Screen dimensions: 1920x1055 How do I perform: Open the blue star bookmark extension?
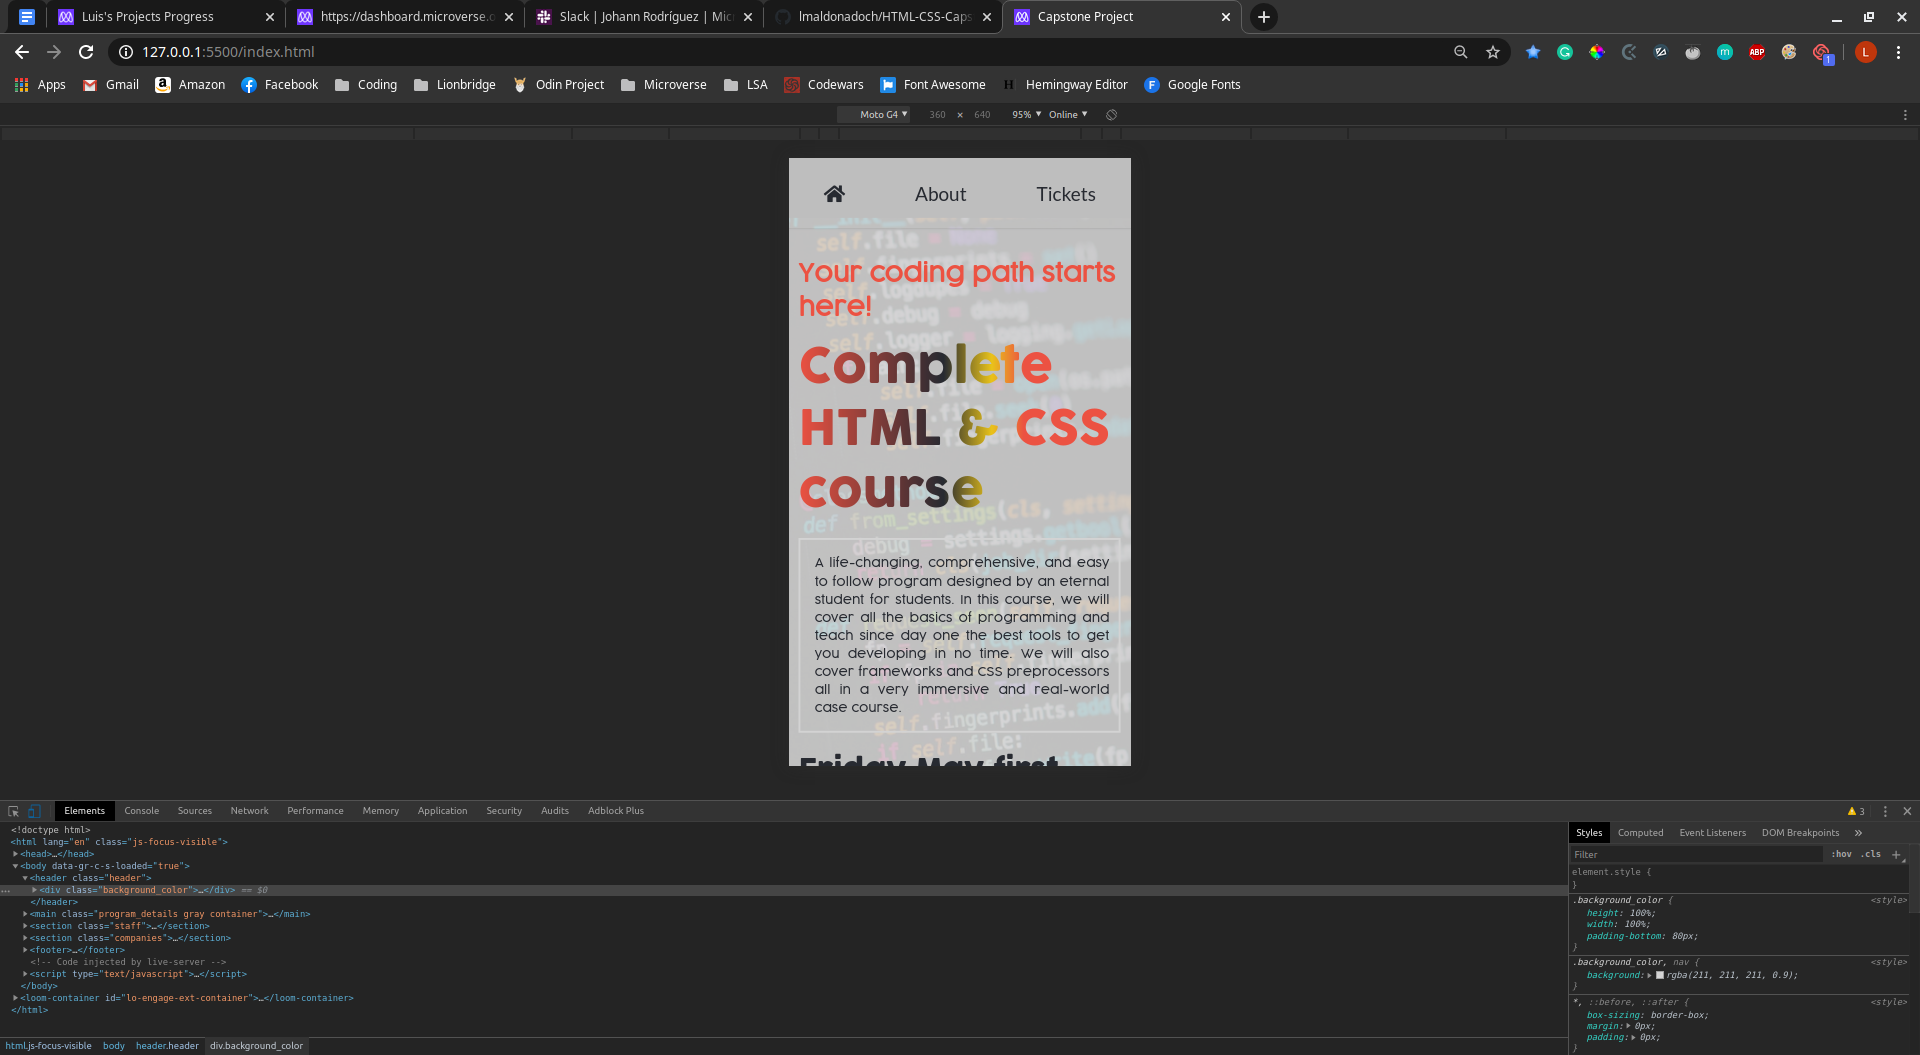point(1533,52)
